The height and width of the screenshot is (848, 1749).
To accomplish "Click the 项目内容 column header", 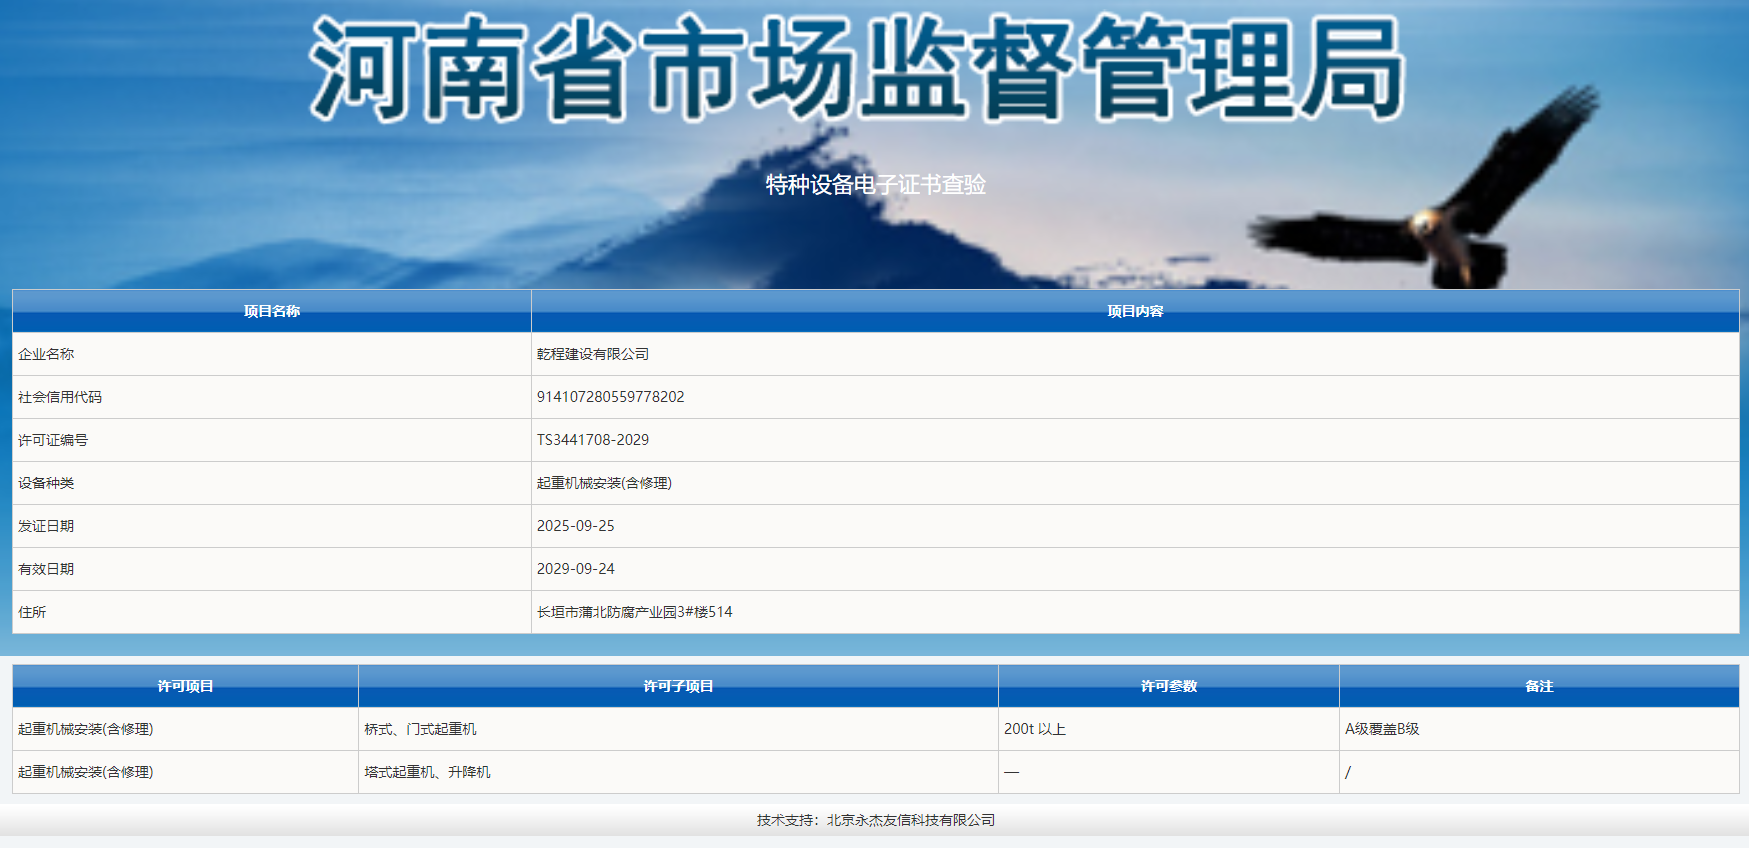I will (x=1135, y=311).
